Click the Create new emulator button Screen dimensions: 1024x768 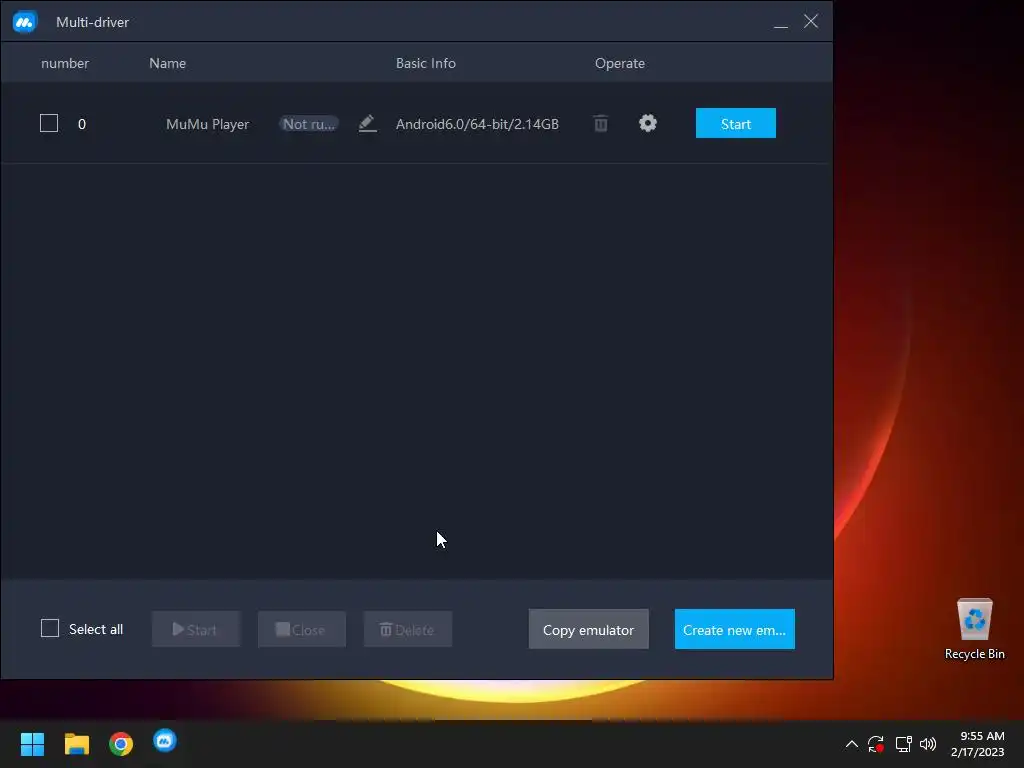coord(735,629)
